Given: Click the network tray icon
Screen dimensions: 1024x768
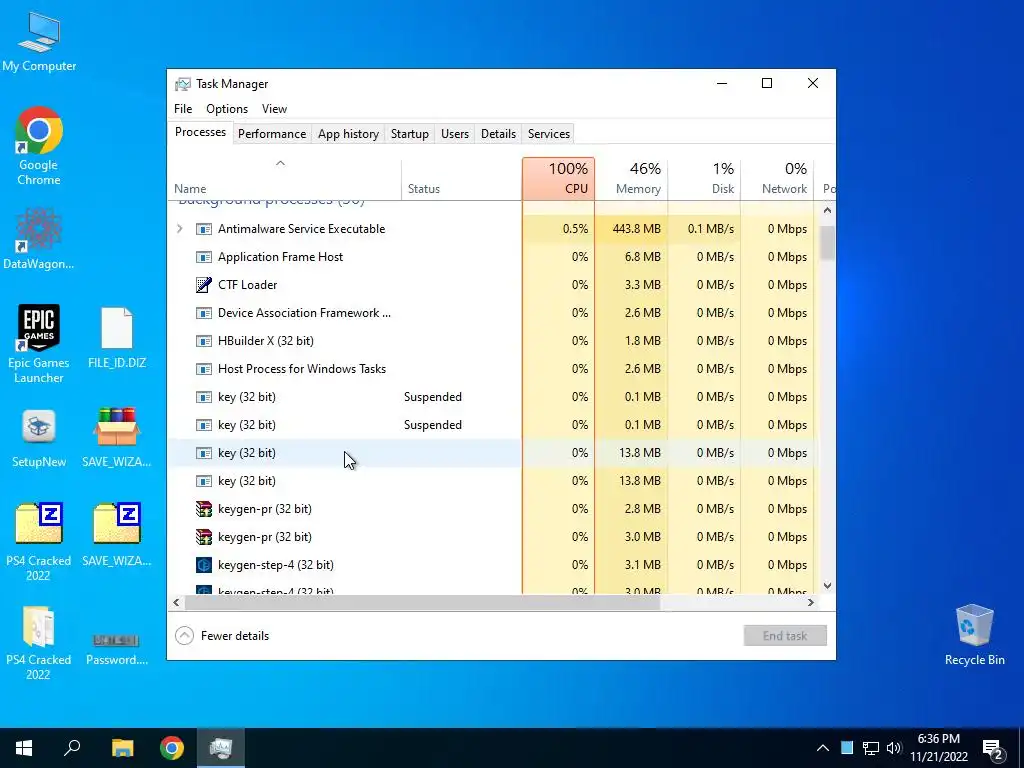Looking at the screenshot, I should click(x=870, y=748).
